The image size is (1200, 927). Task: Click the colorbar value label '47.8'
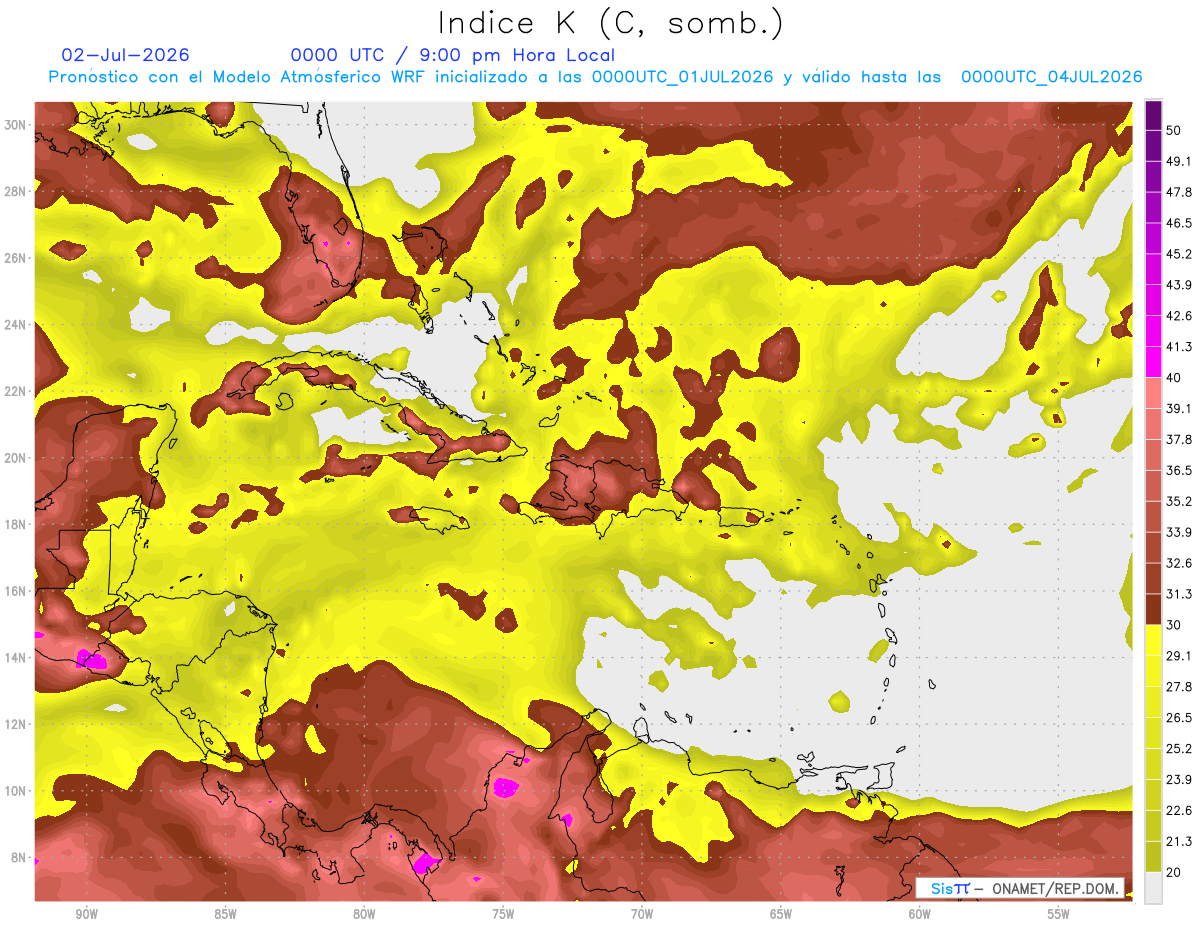click(x=1179, y=192)
